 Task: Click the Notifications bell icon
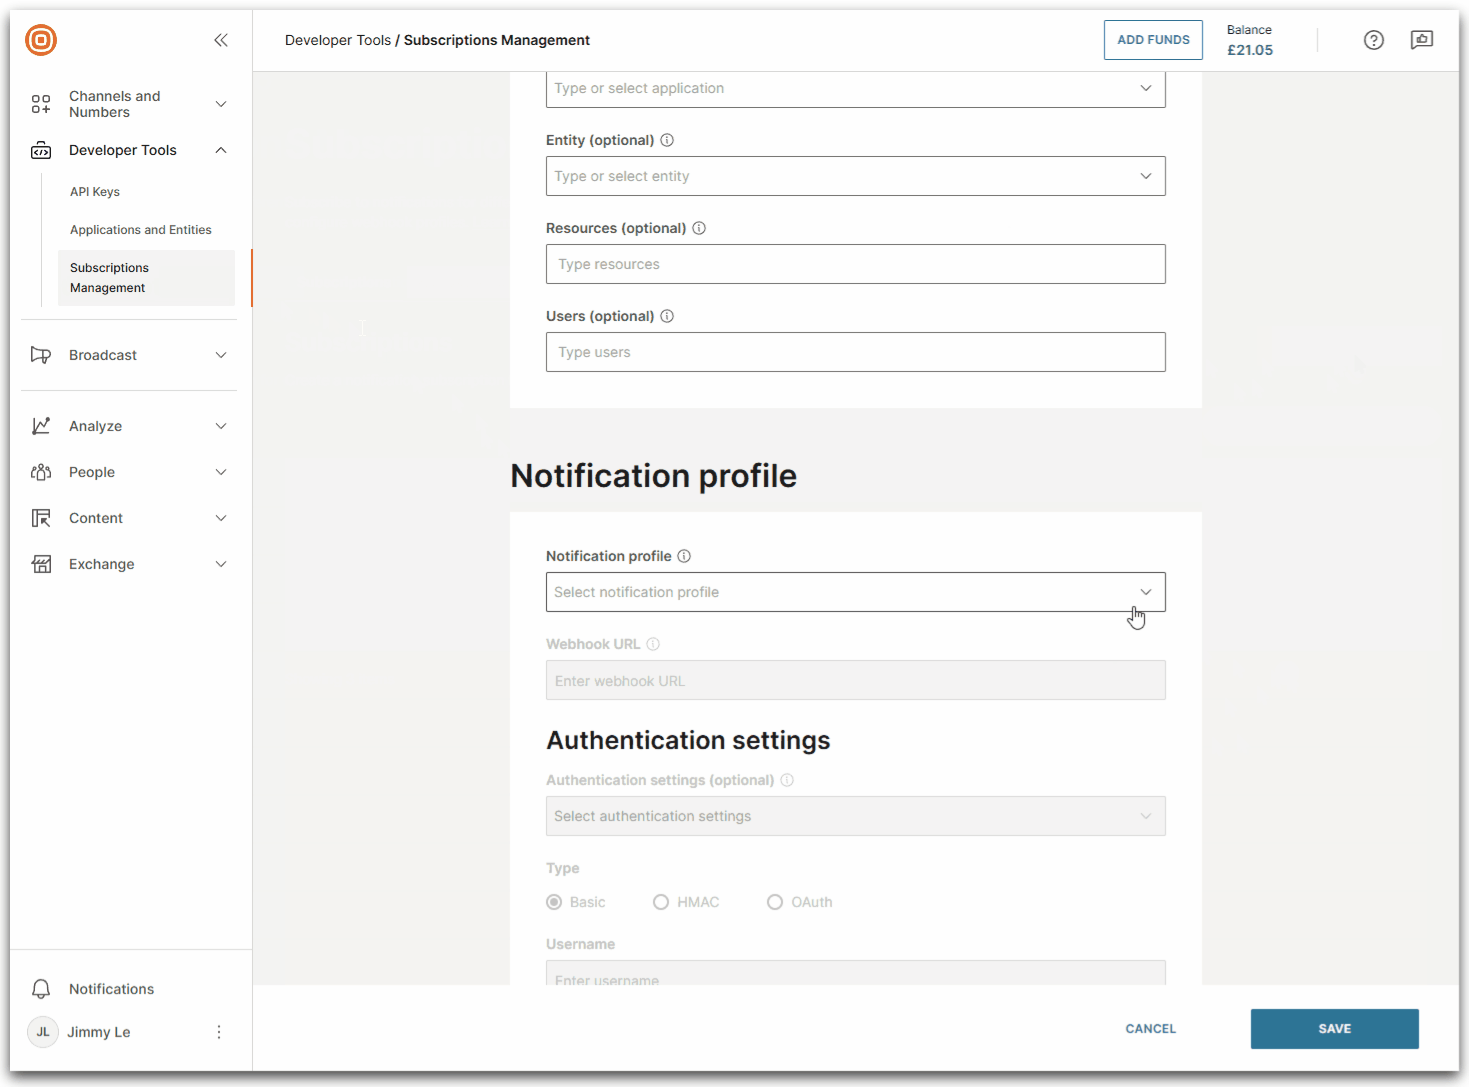coord(41,989)
